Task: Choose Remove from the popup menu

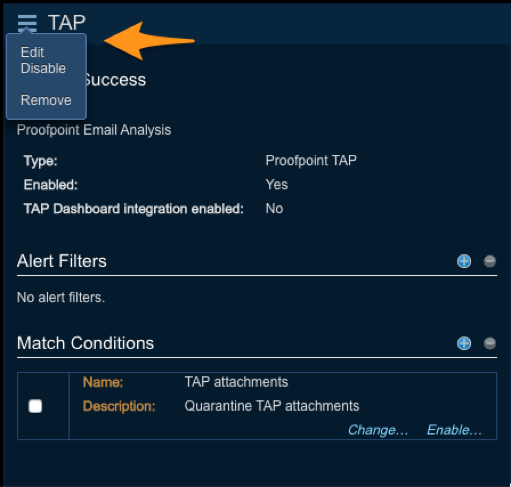Action: tap(46, 100)
